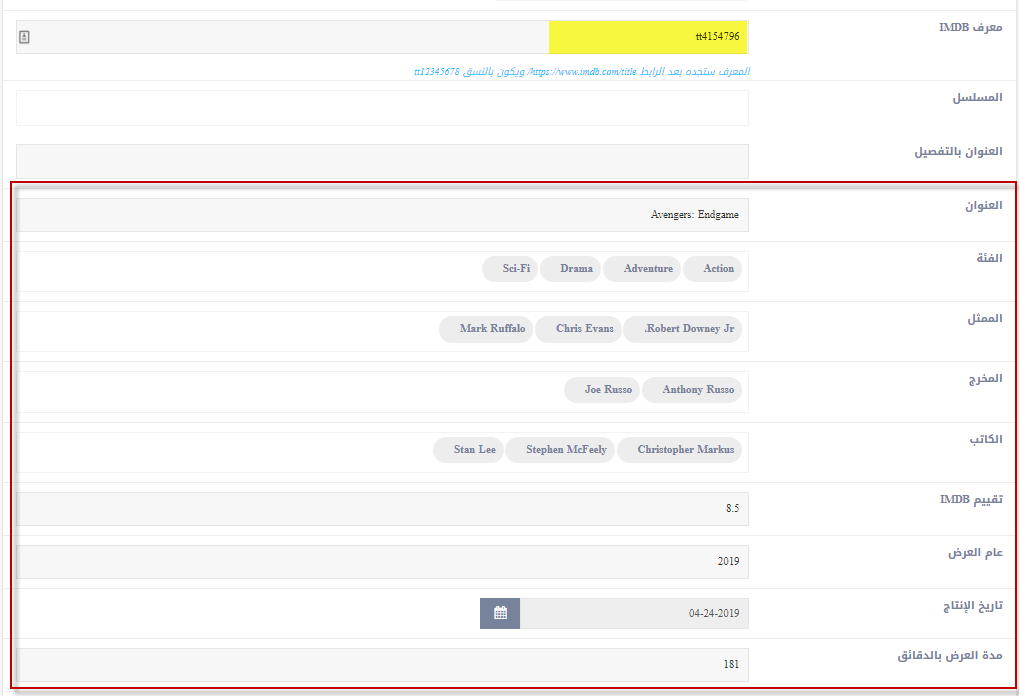Click the Anthony Russo director tag
The width and height of the screenshot is (1020, 696).
click(692, 390)
